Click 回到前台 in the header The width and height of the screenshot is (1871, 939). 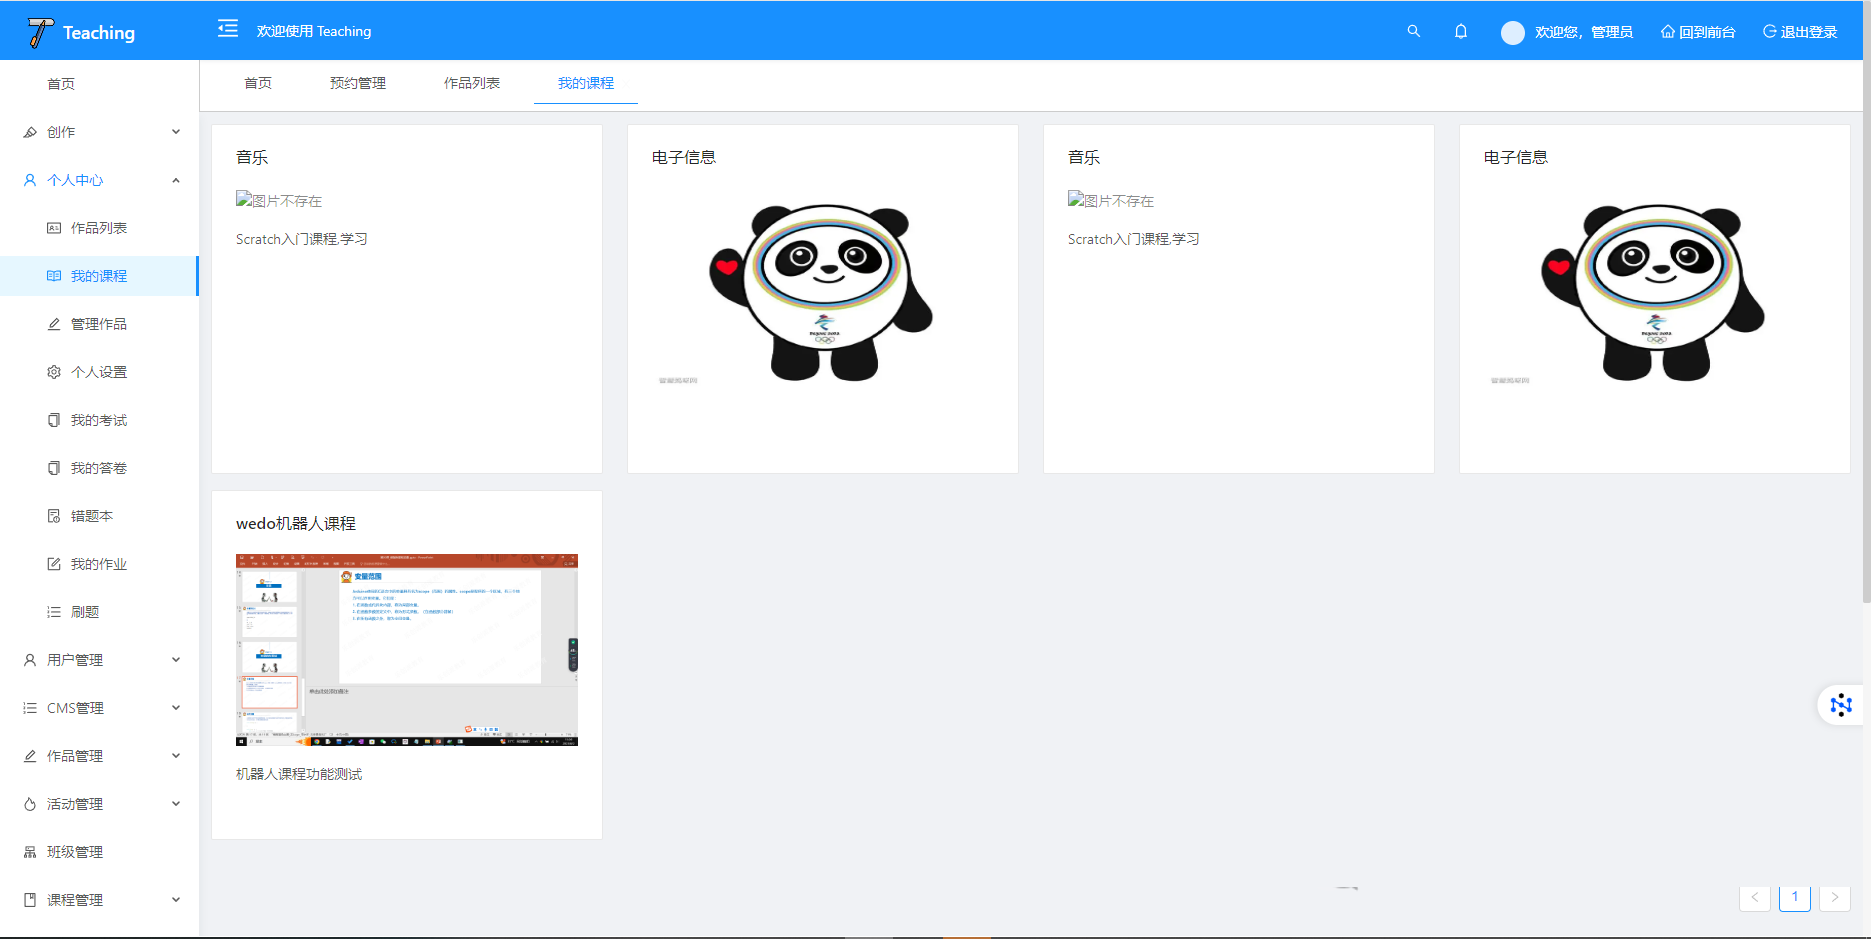coord(1698,32)
